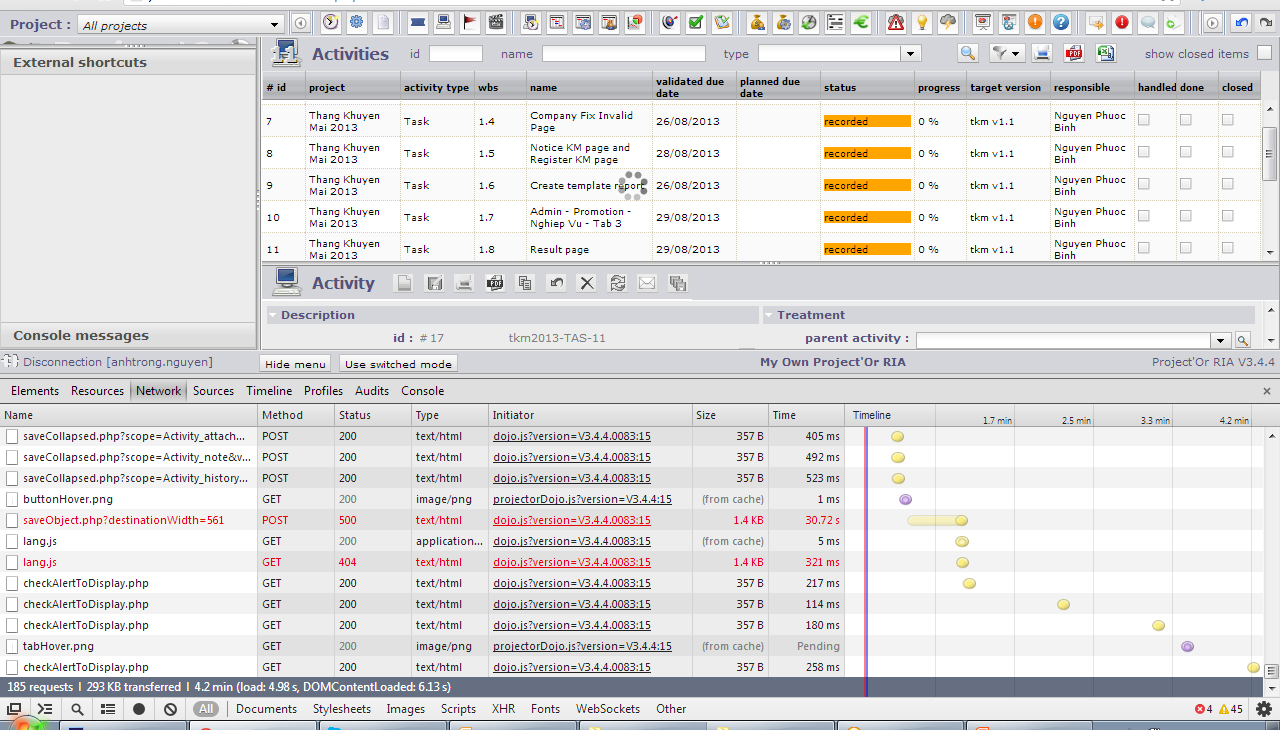The width and height of the screenshot is (1280, 730).
Task: Filter network requests by XHR
Action: click(x=503, y=709)
